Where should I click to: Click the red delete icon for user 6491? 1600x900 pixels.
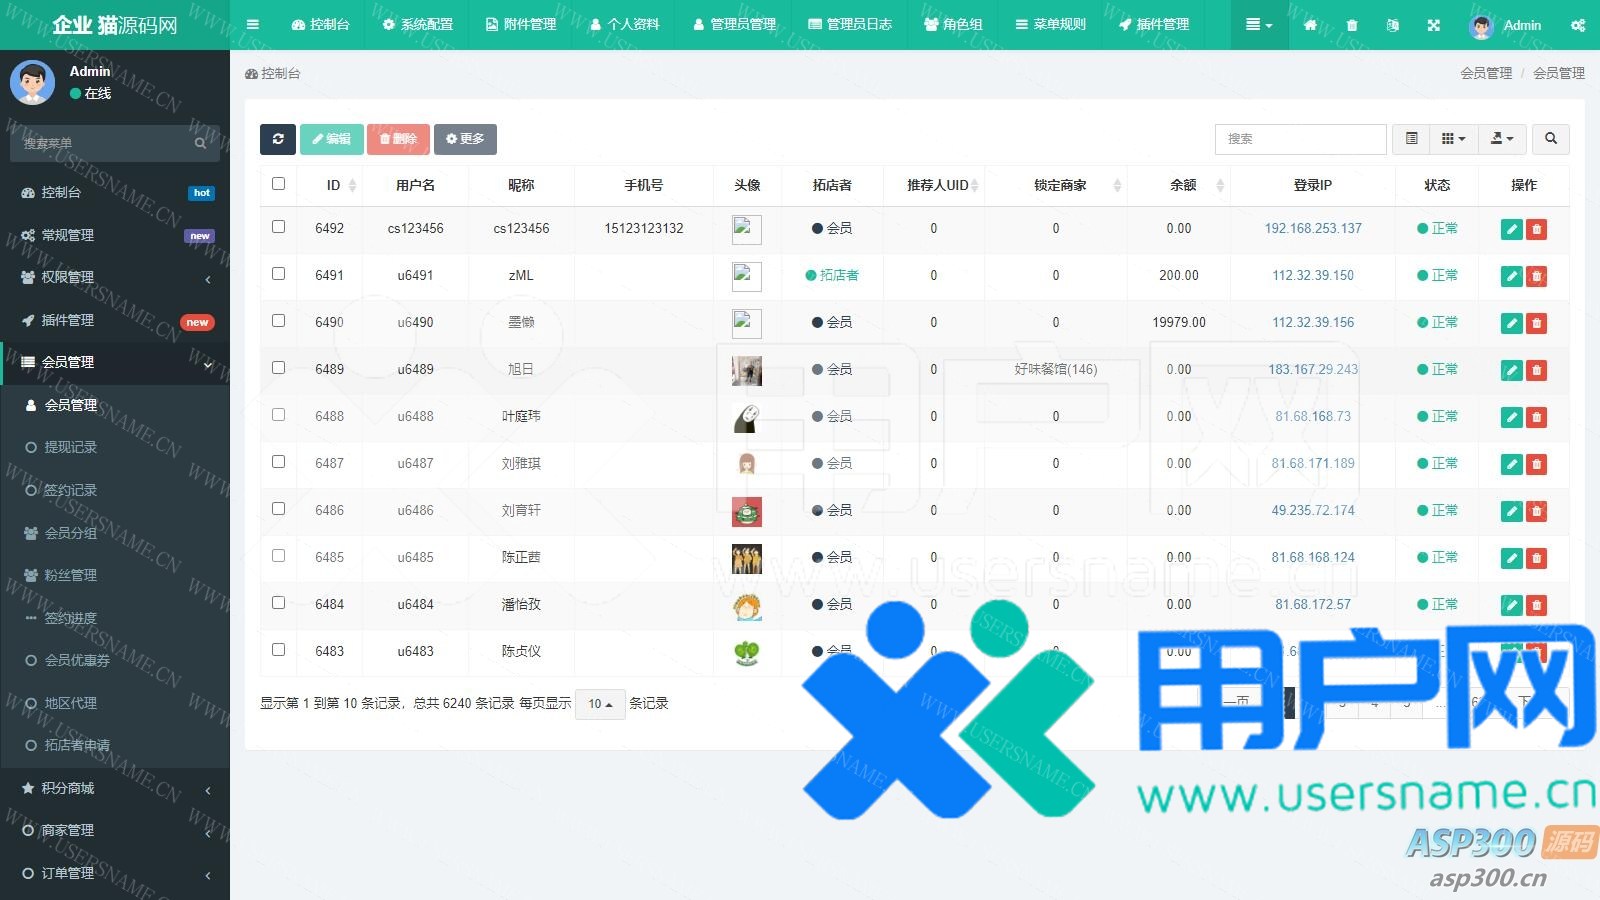(x=1537, y=276)
